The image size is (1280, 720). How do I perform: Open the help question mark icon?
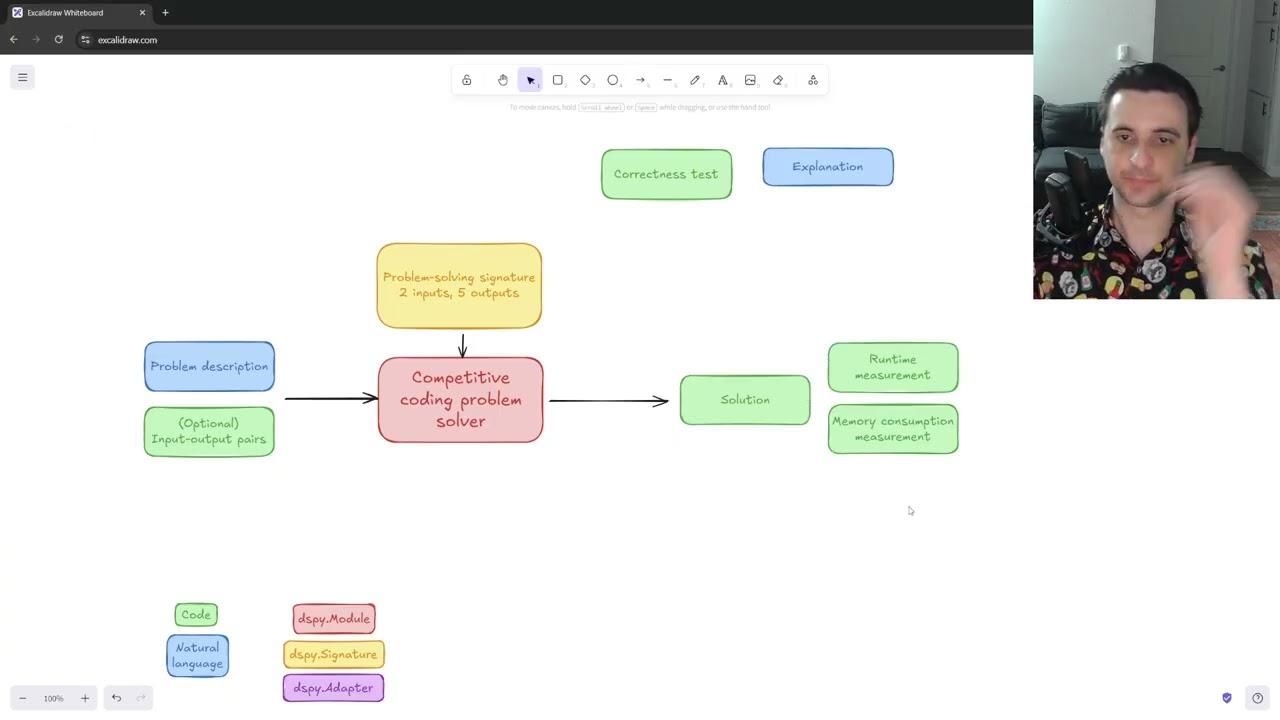[x=1257, y=698]
